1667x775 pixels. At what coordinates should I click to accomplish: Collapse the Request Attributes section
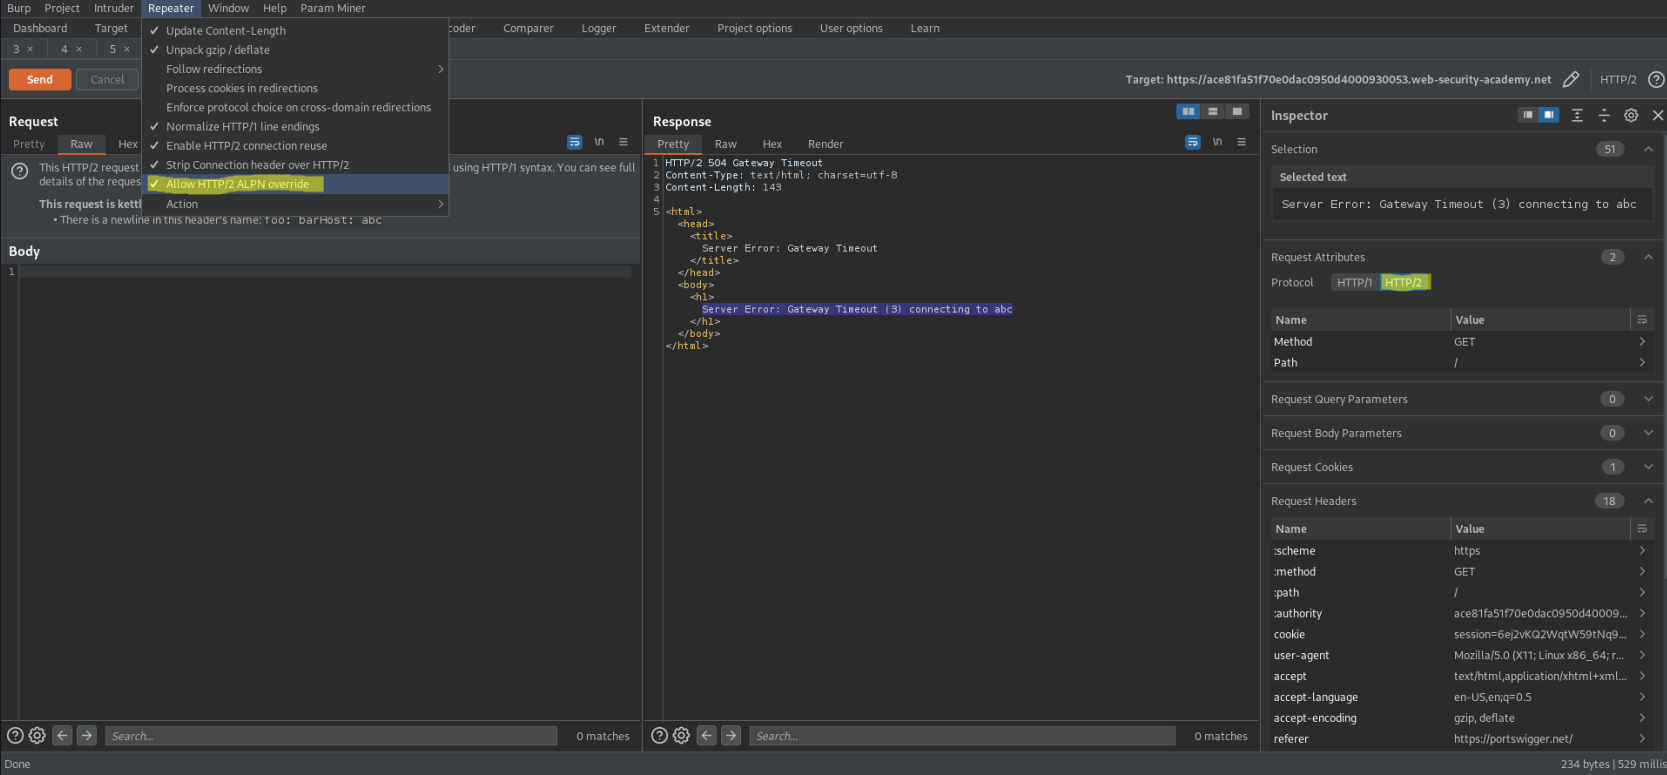(1648, 257)
